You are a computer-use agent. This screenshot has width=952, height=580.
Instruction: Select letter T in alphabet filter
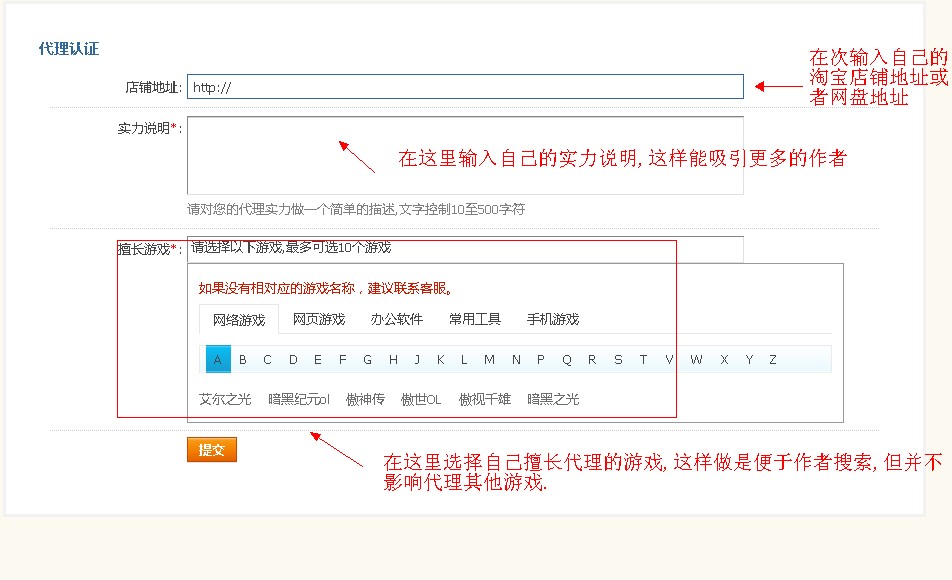643,360
